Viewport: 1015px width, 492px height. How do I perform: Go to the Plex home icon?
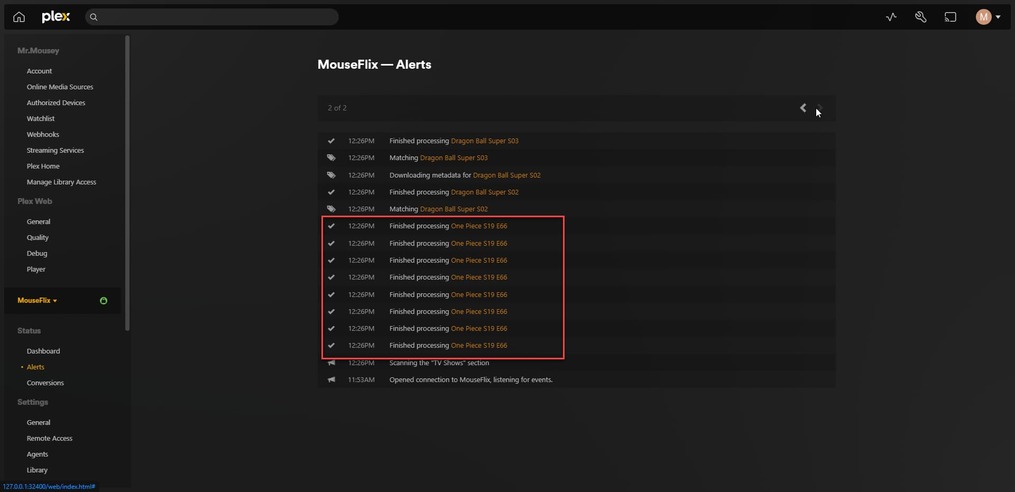coord(19,17)
